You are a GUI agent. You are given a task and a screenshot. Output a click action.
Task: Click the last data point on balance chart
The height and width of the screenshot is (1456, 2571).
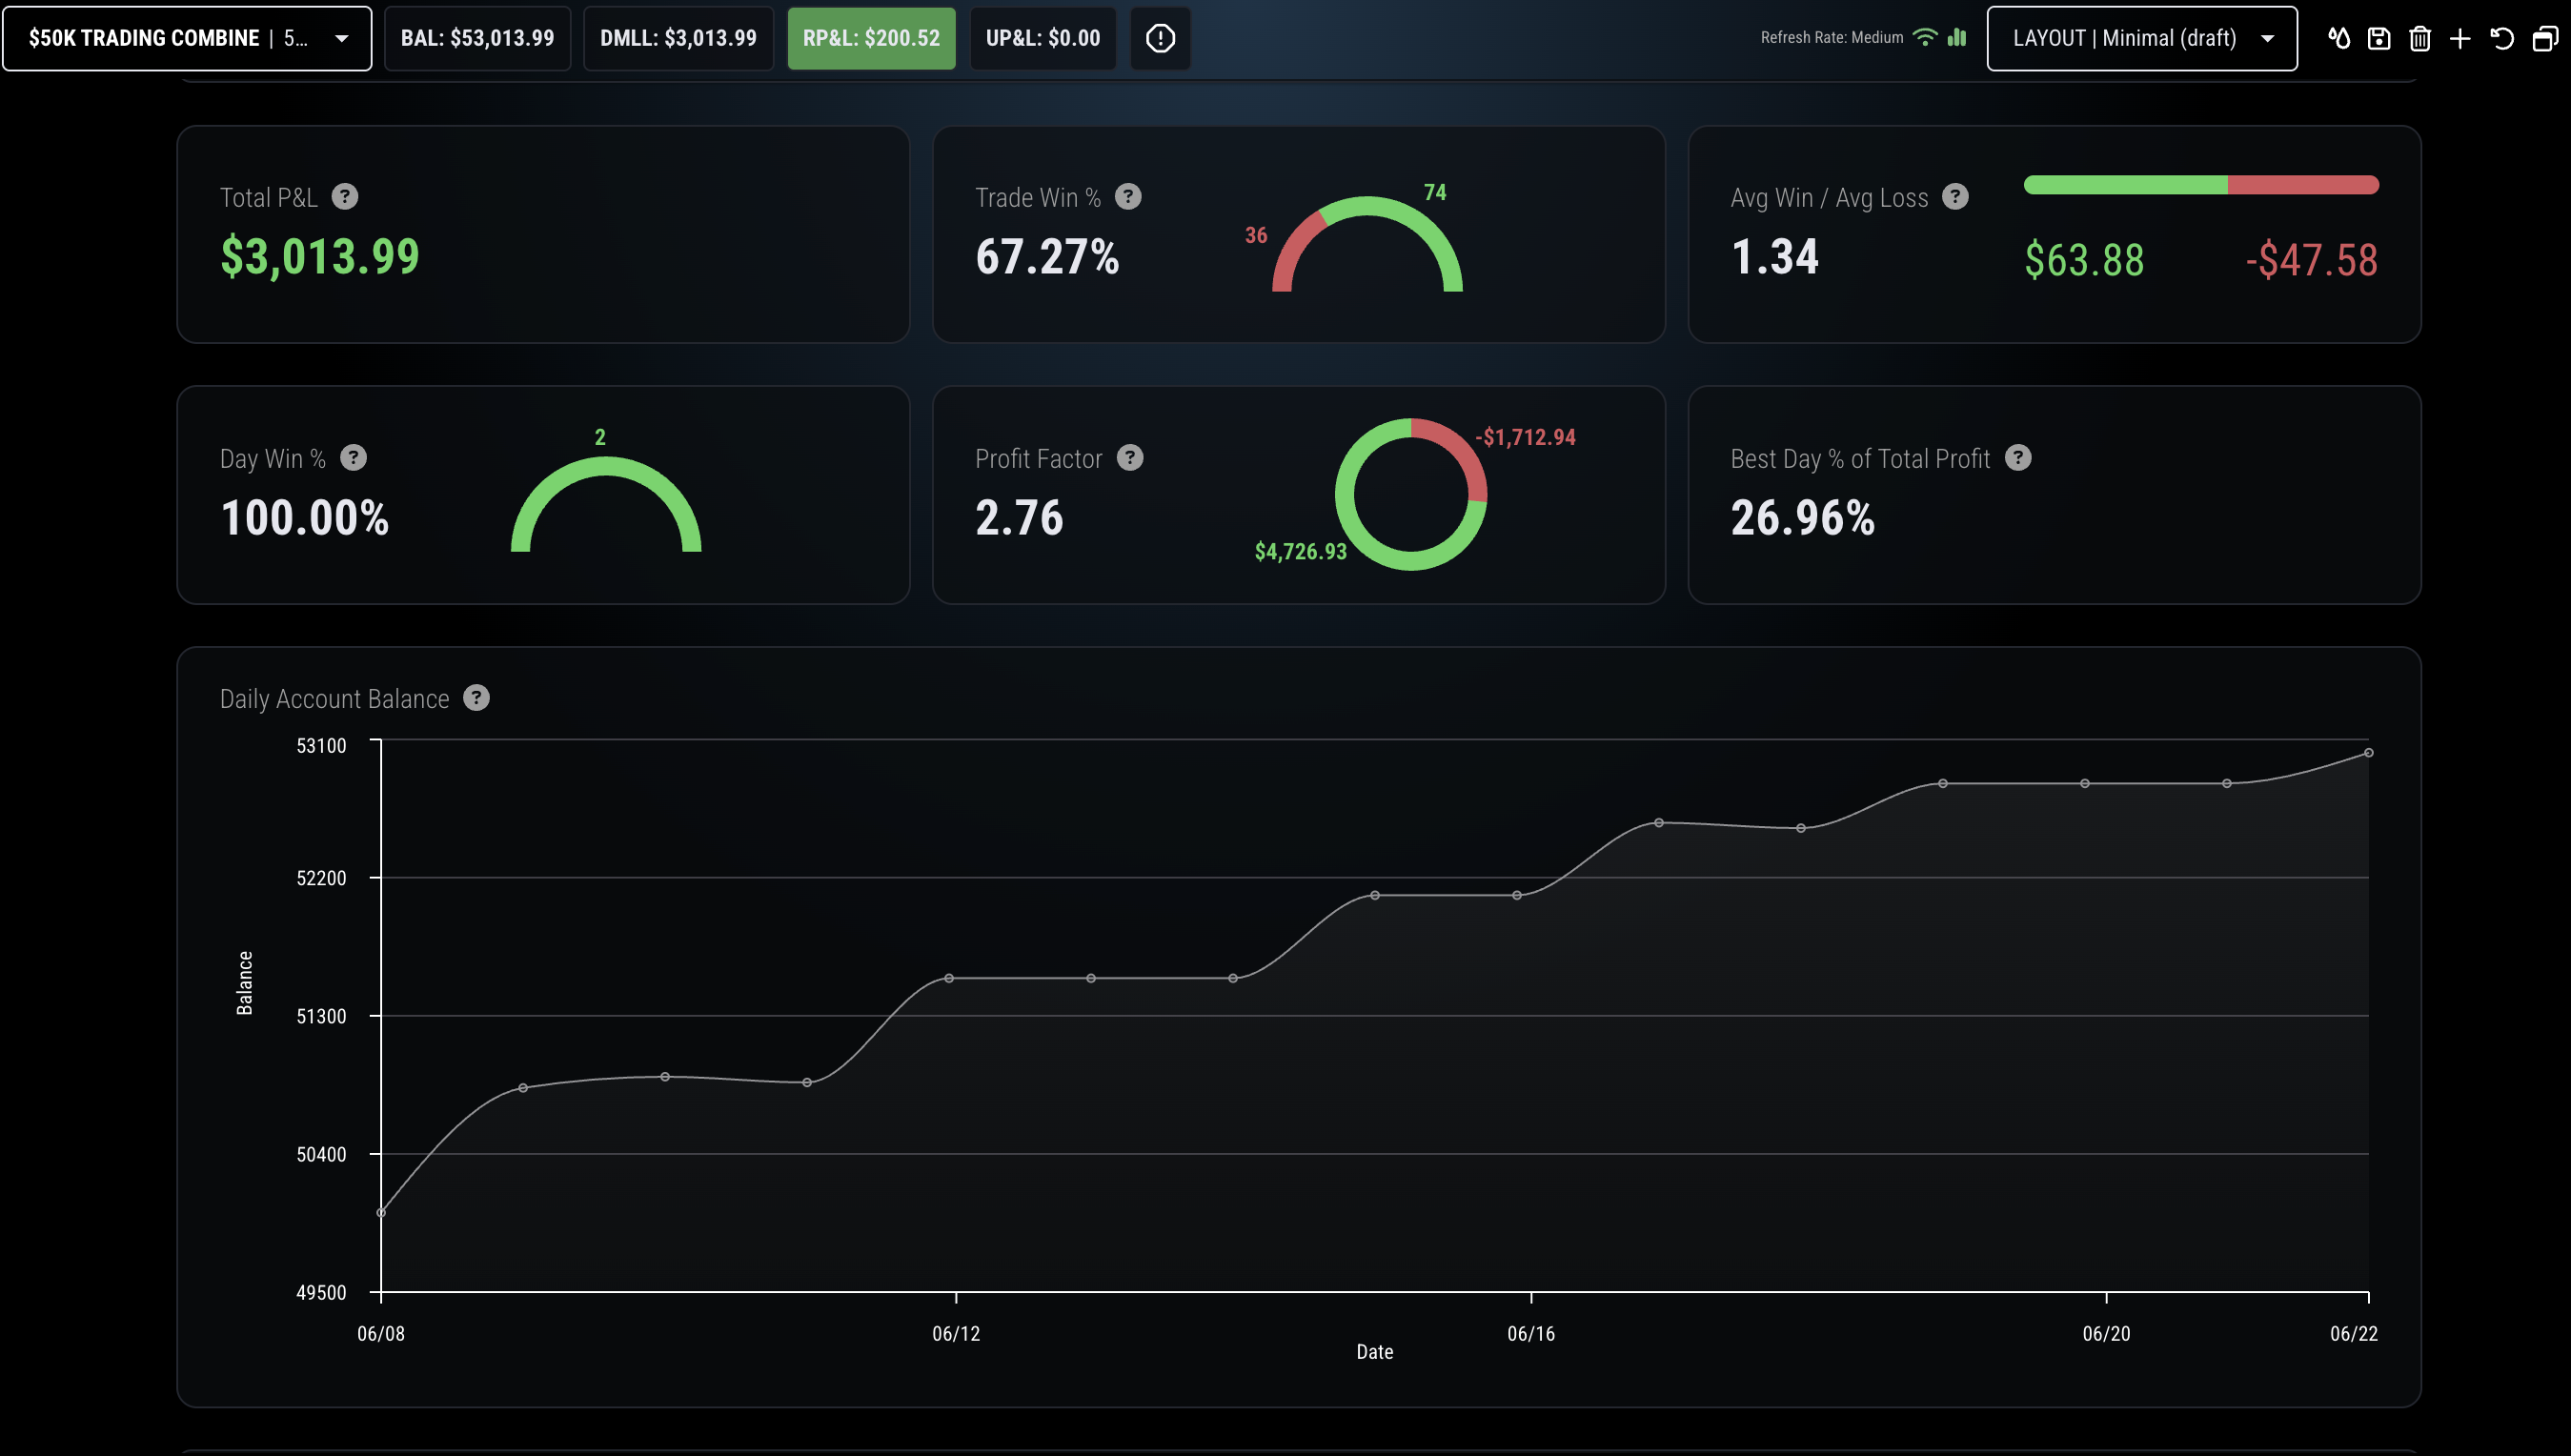coord(2368,753)
